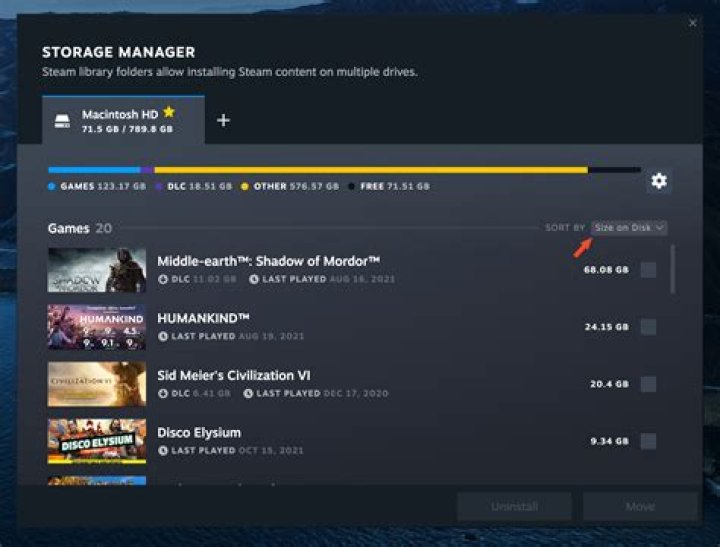720x547 pixels.
Task: Click the Macintosh HD drive icon
Action: click(62, 121)
